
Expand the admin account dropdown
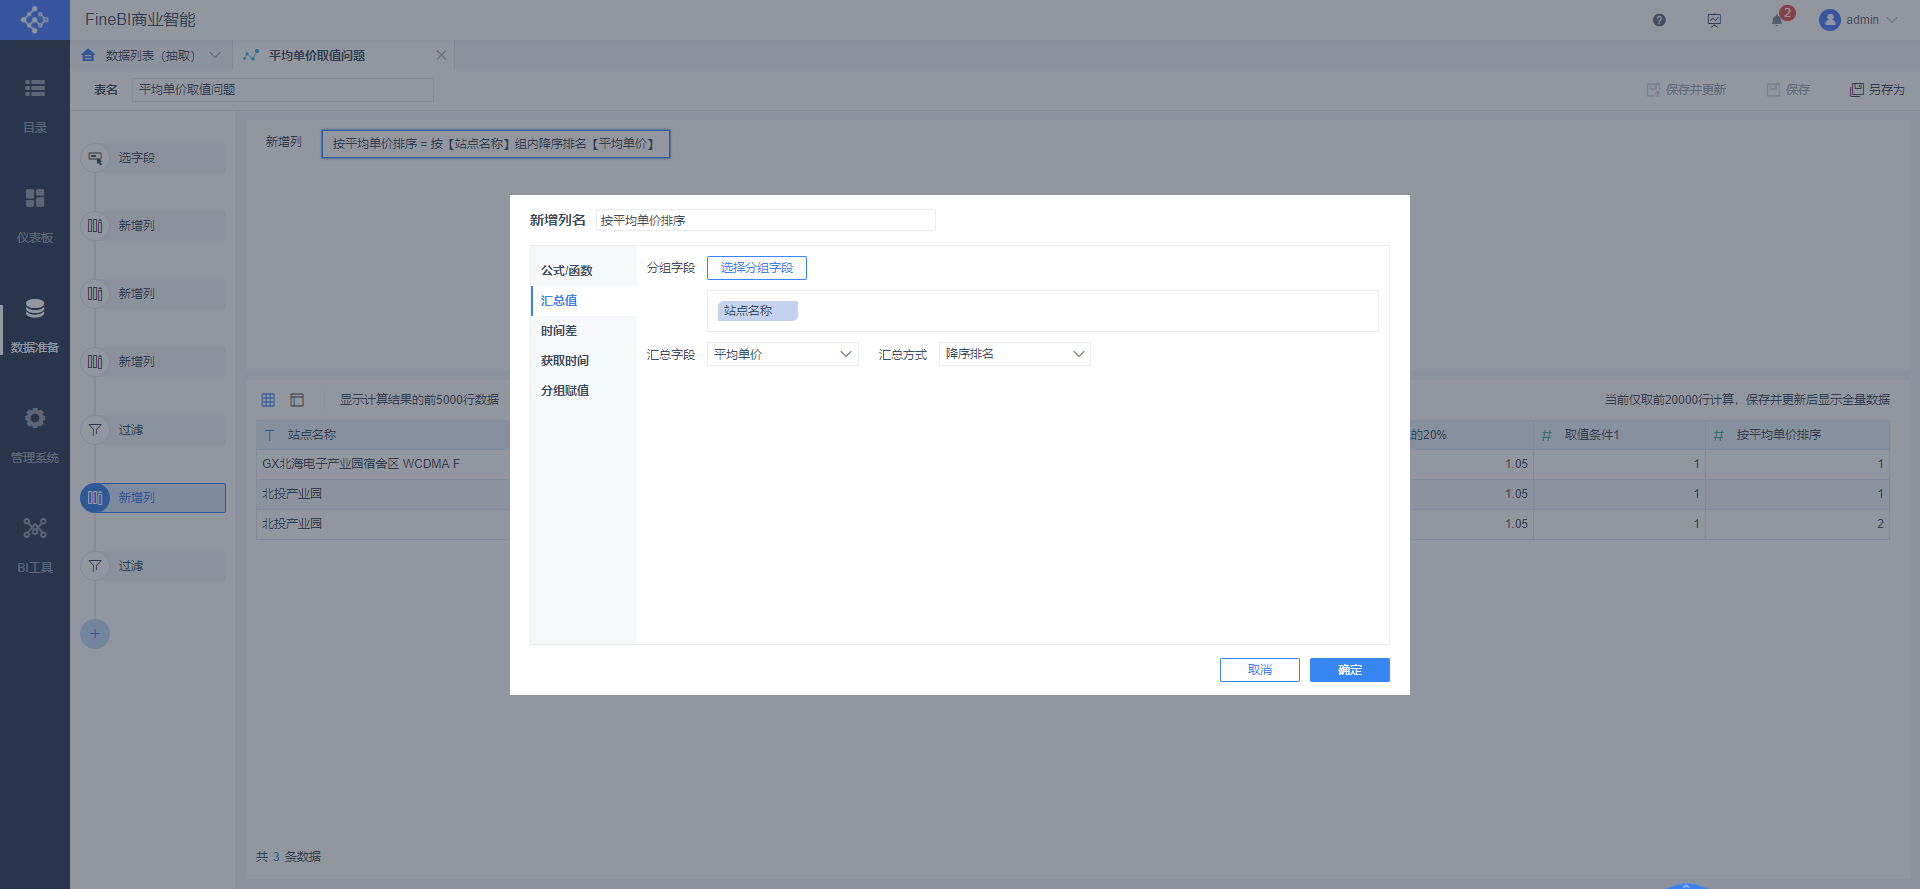point(1892,20)
